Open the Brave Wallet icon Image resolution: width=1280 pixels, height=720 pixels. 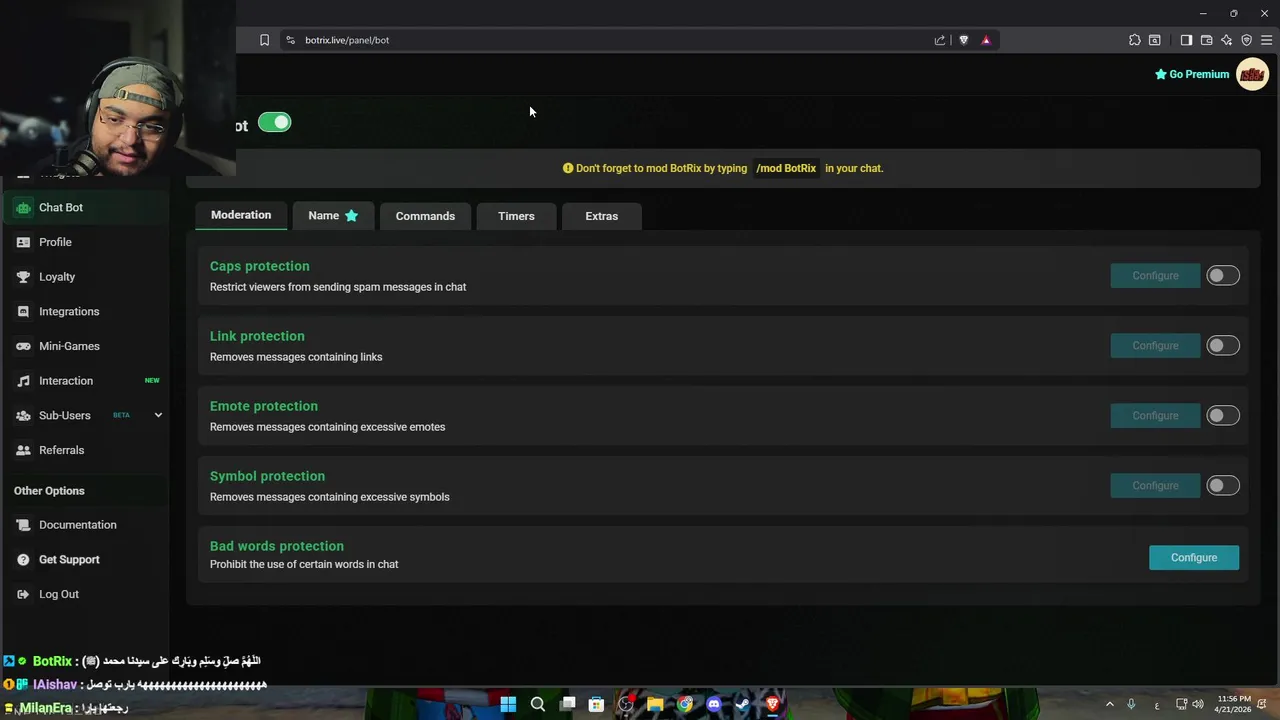pos(1206,40)
